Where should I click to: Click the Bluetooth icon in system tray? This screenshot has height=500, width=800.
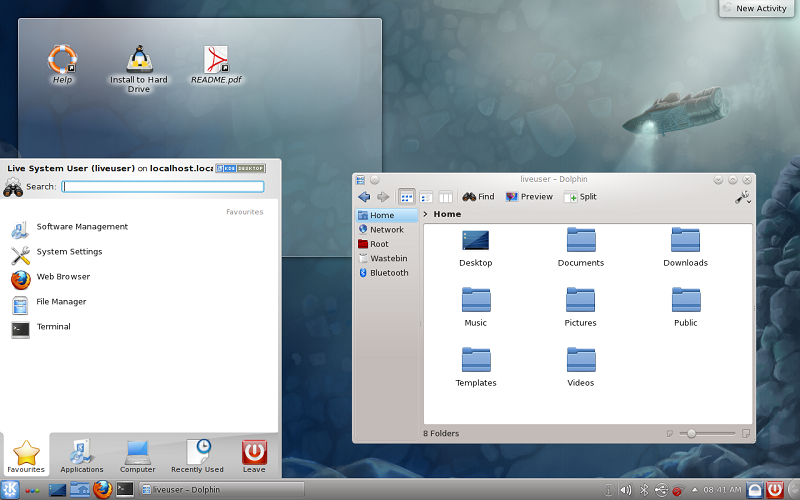click(x=644, y=490)
